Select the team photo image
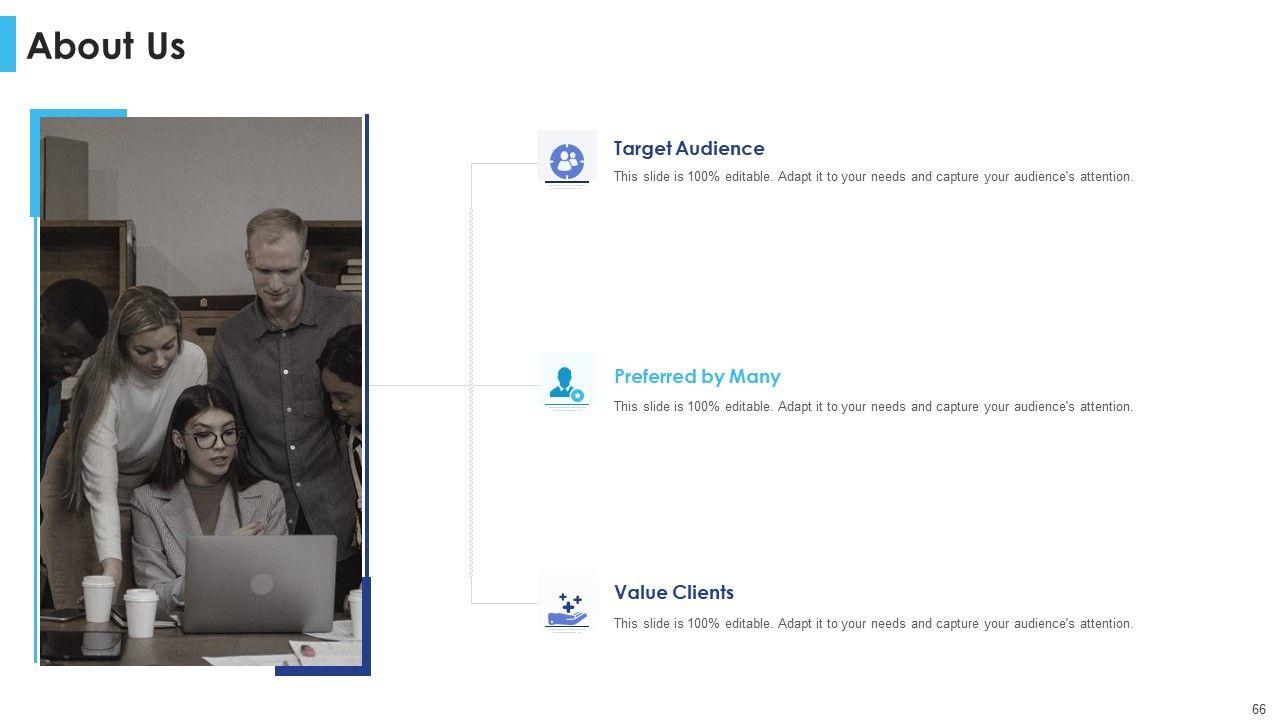Viewport: 1280px width, 720px height. tap(201, 391)
